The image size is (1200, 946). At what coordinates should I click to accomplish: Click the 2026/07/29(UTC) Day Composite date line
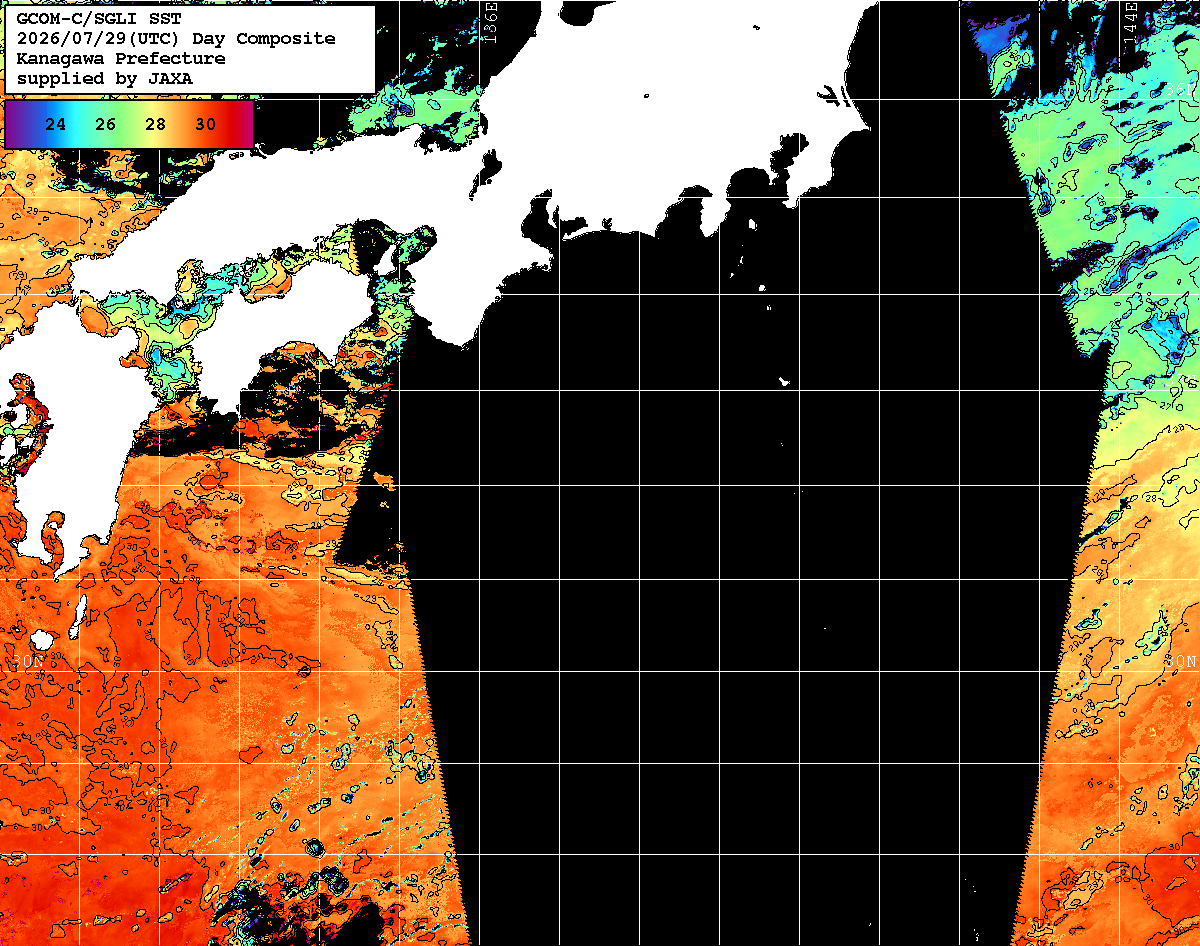coord(176,39)
